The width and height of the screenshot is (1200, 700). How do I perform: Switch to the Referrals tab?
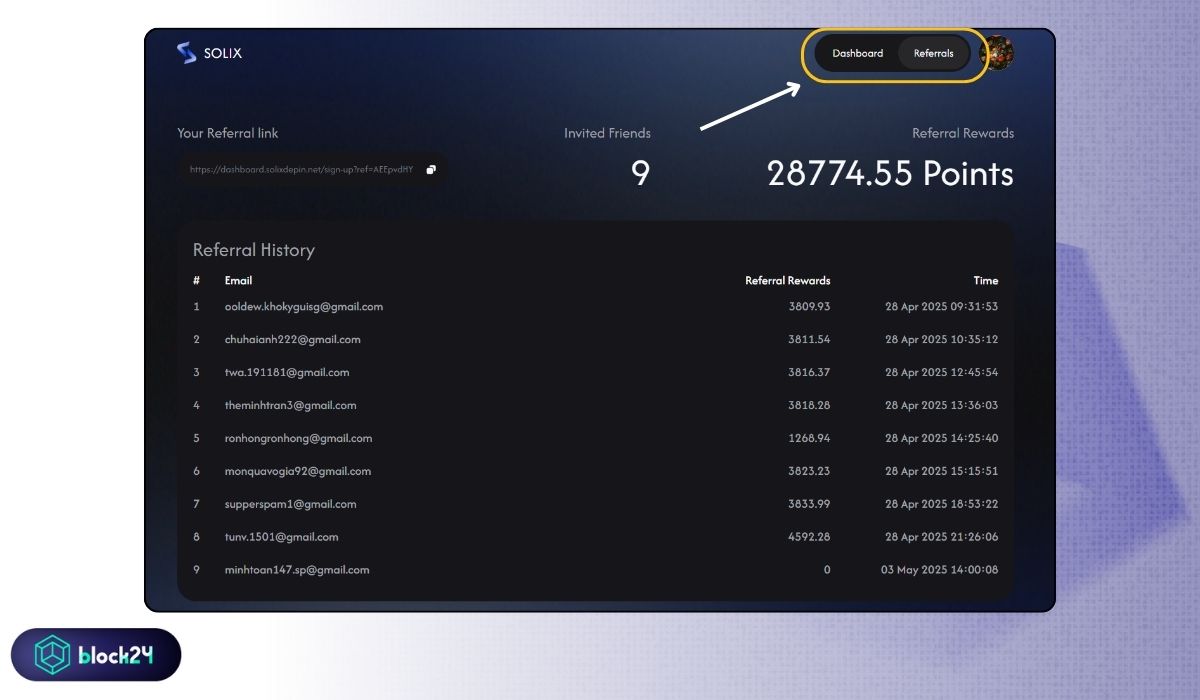tap(933, 53)
